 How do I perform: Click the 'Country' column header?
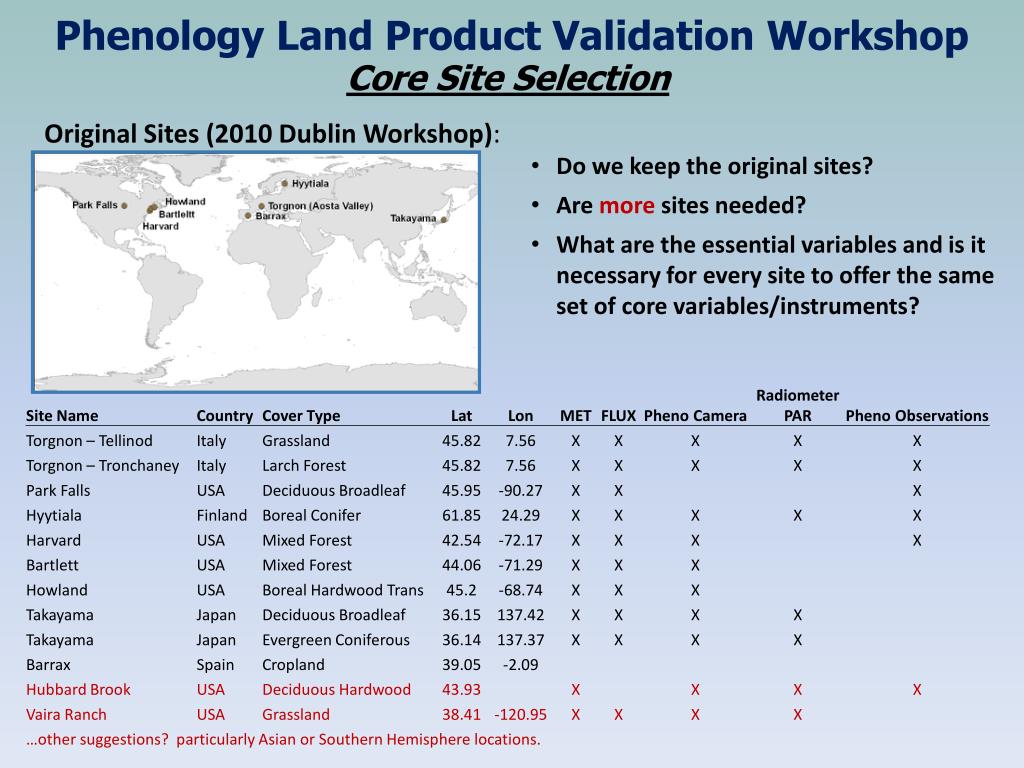click(225, 416)
